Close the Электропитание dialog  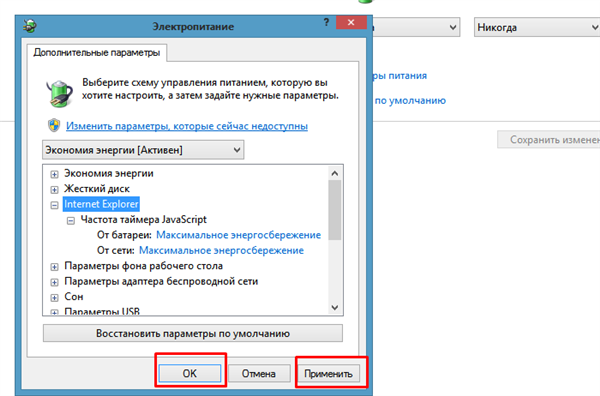(x=351, y=23)
